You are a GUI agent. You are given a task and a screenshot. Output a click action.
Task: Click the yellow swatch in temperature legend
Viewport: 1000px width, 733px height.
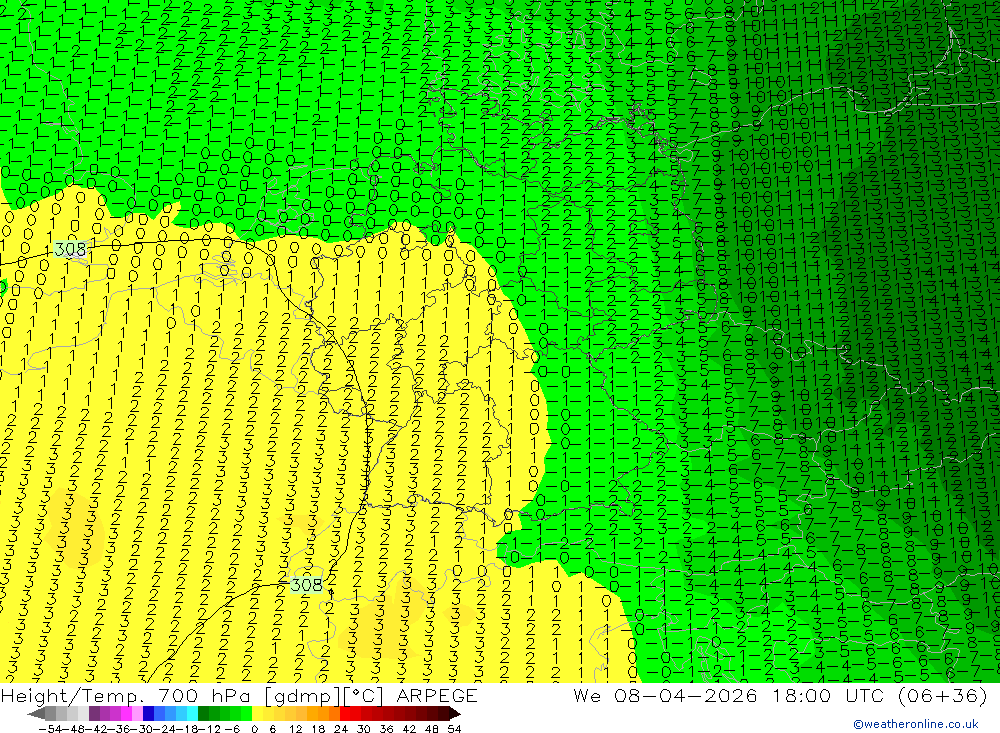coord(257,714)
